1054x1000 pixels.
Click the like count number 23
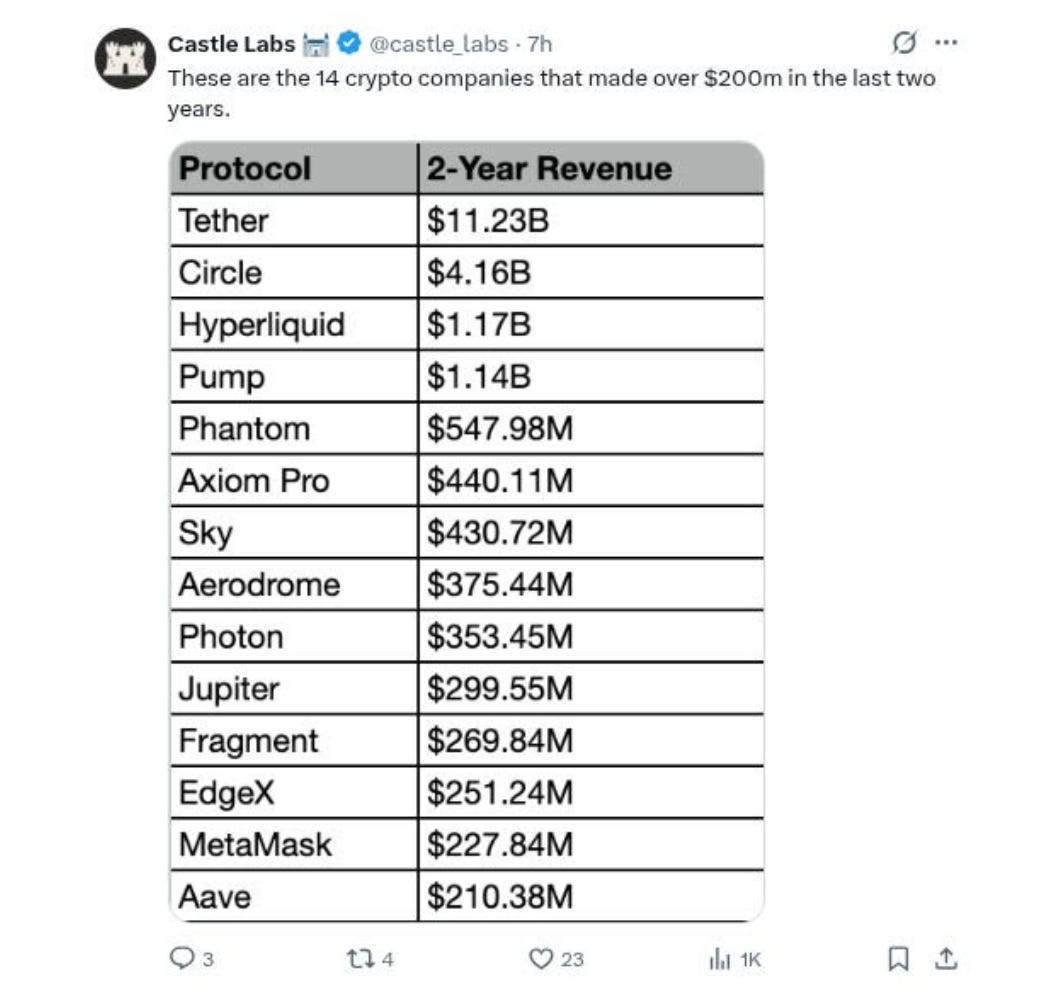point(572,959)
